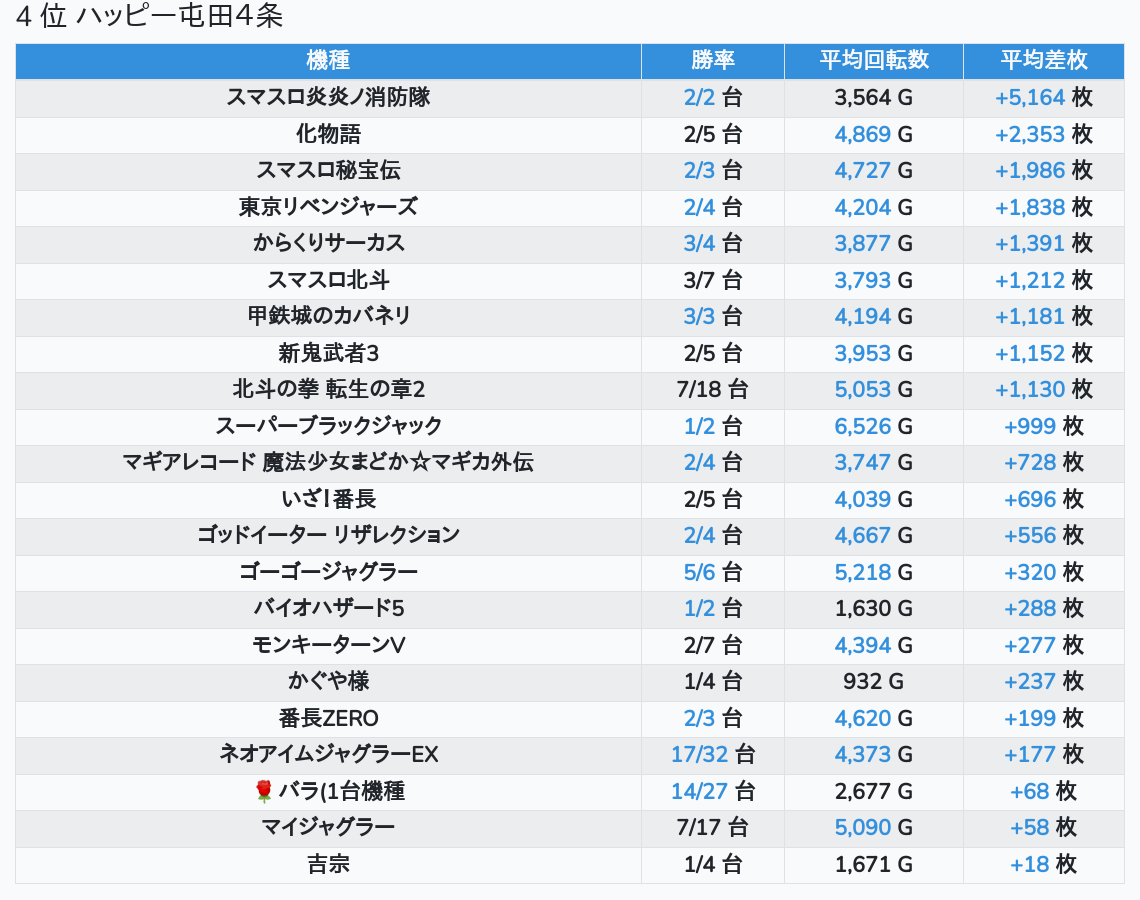Click the 機種 column header
Screen dimensions: 1140x900
click(x=328, y=60)
